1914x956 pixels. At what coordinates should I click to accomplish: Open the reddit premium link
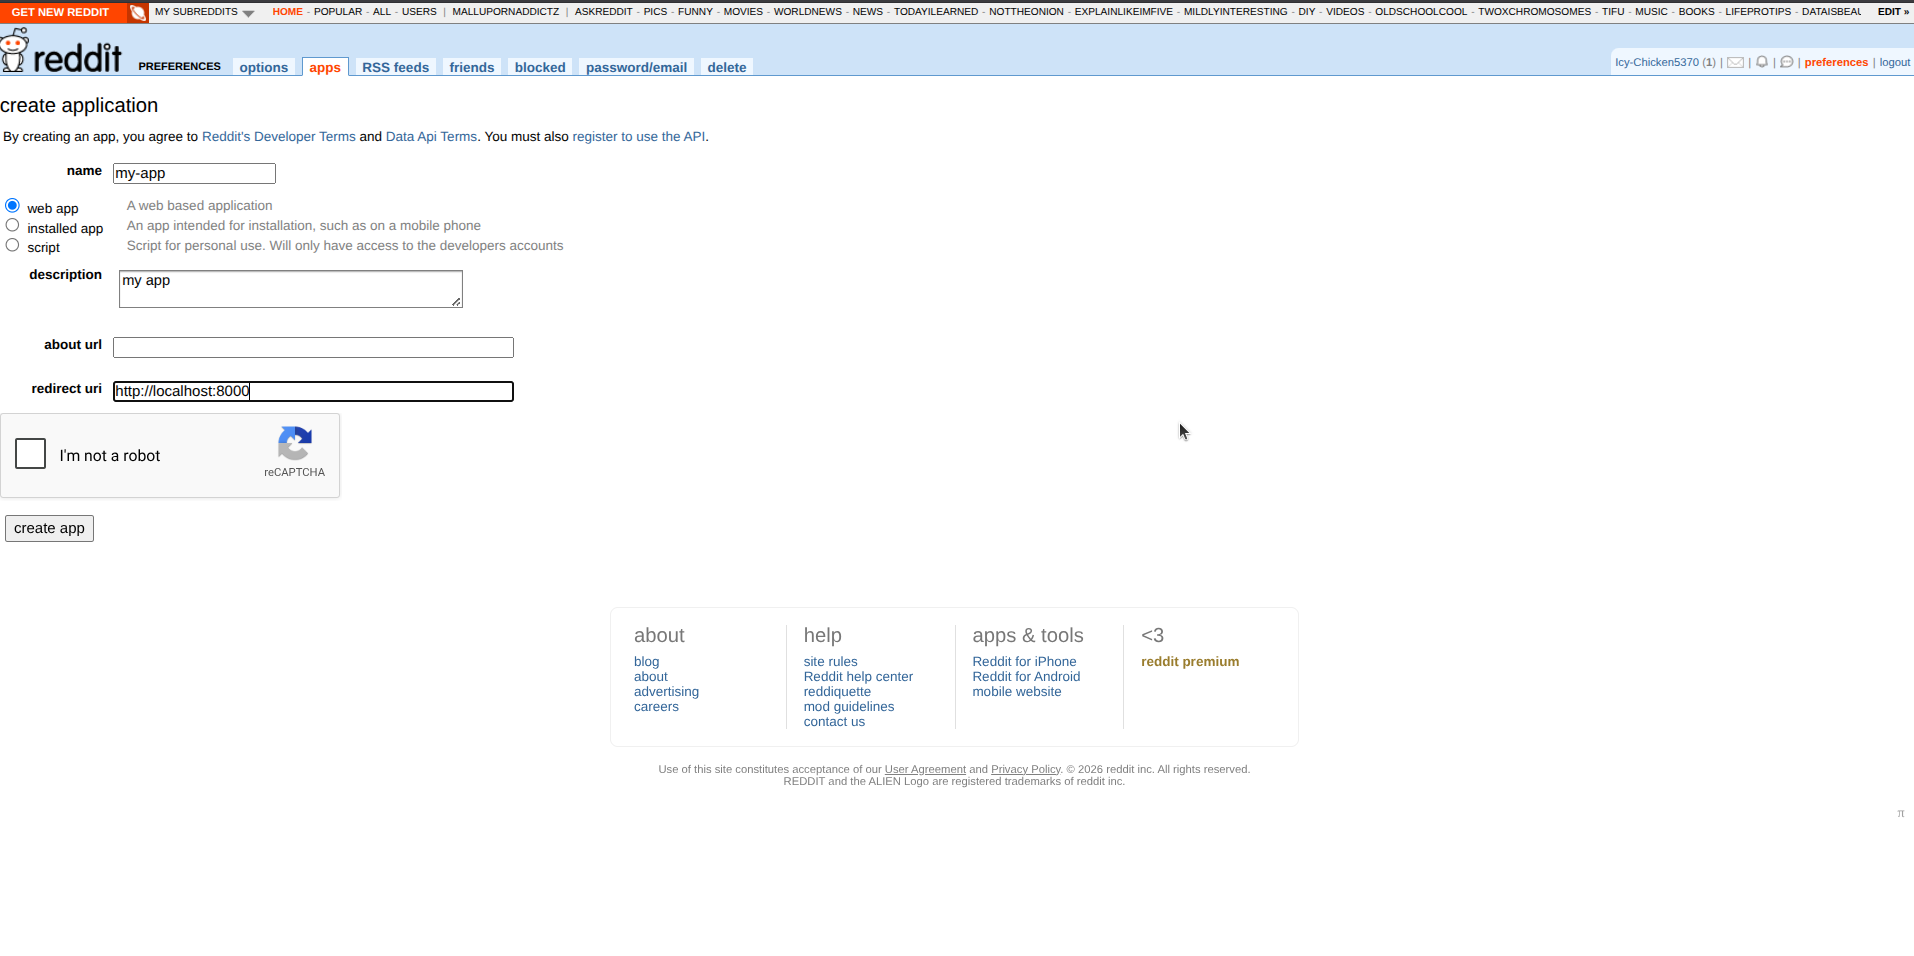1190,662
